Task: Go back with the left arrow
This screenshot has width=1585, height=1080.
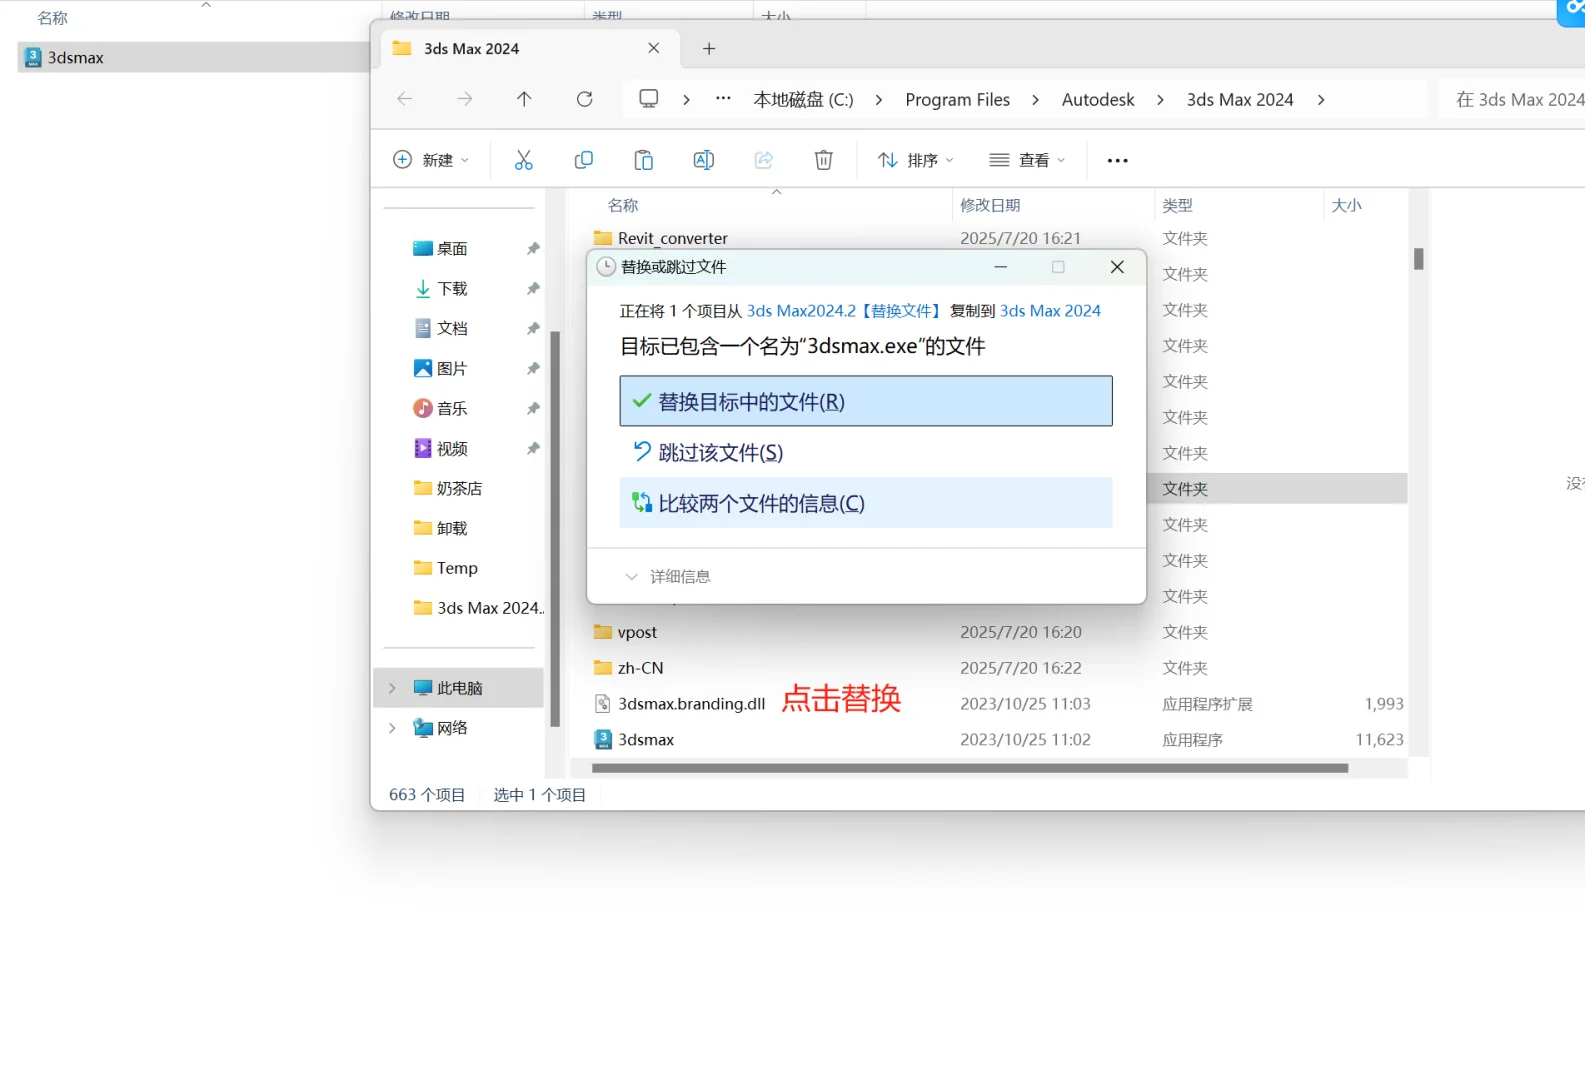Action: (x=404, y=98)
